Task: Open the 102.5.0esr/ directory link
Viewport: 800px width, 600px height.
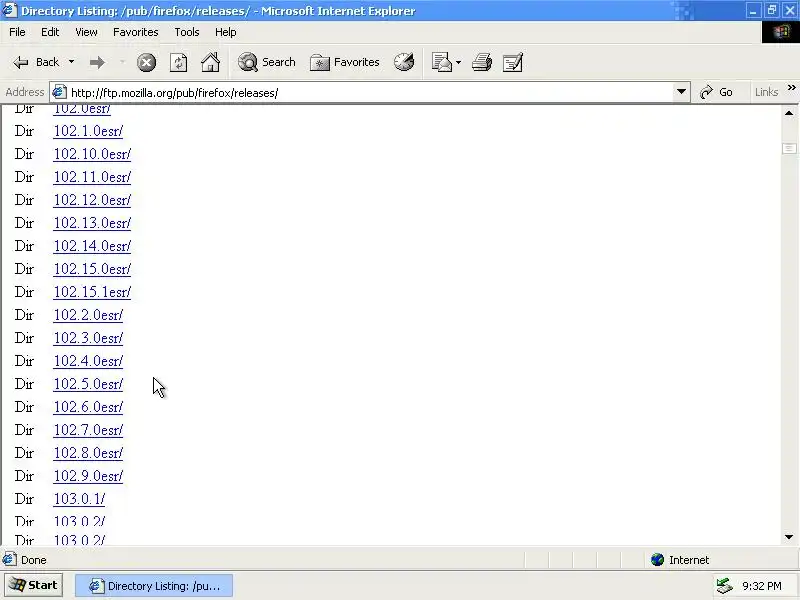Action: pyautogui.click(x=88, y=384)
